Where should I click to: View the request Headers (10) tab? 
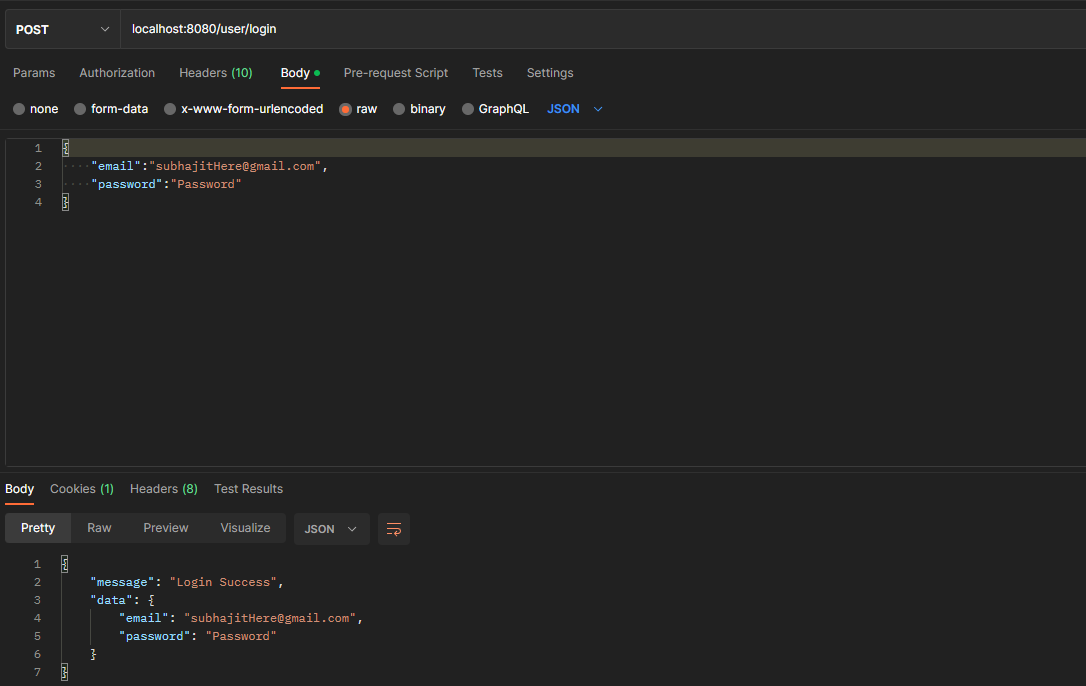215,72
